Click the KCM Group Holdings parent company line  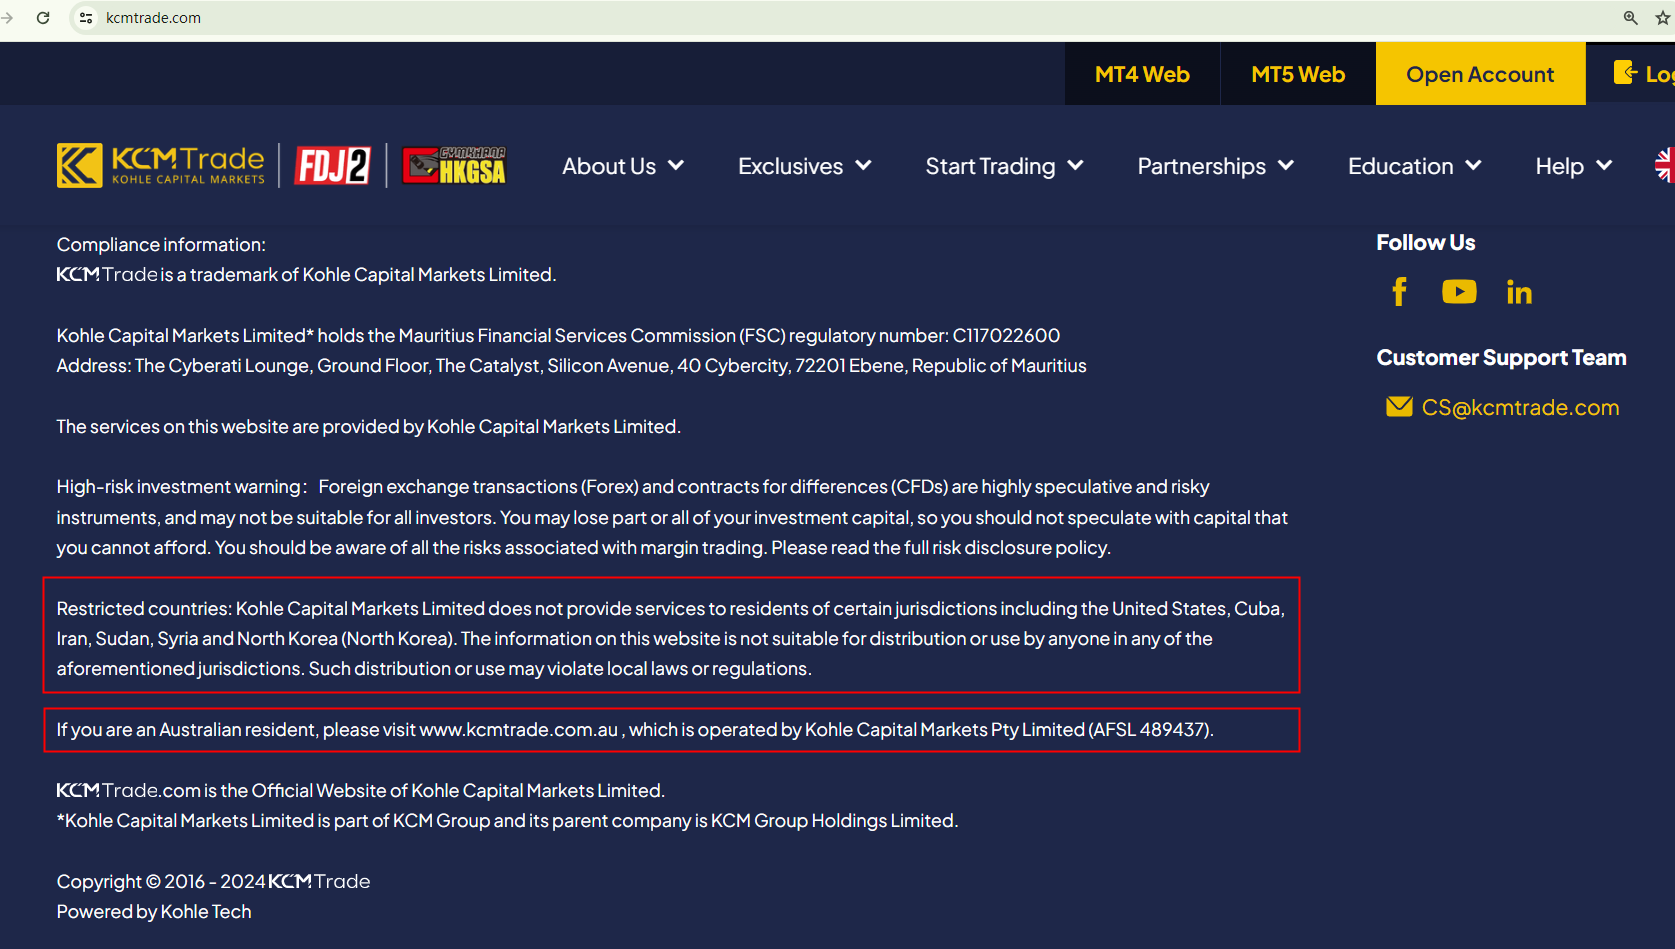pos(507,821)
